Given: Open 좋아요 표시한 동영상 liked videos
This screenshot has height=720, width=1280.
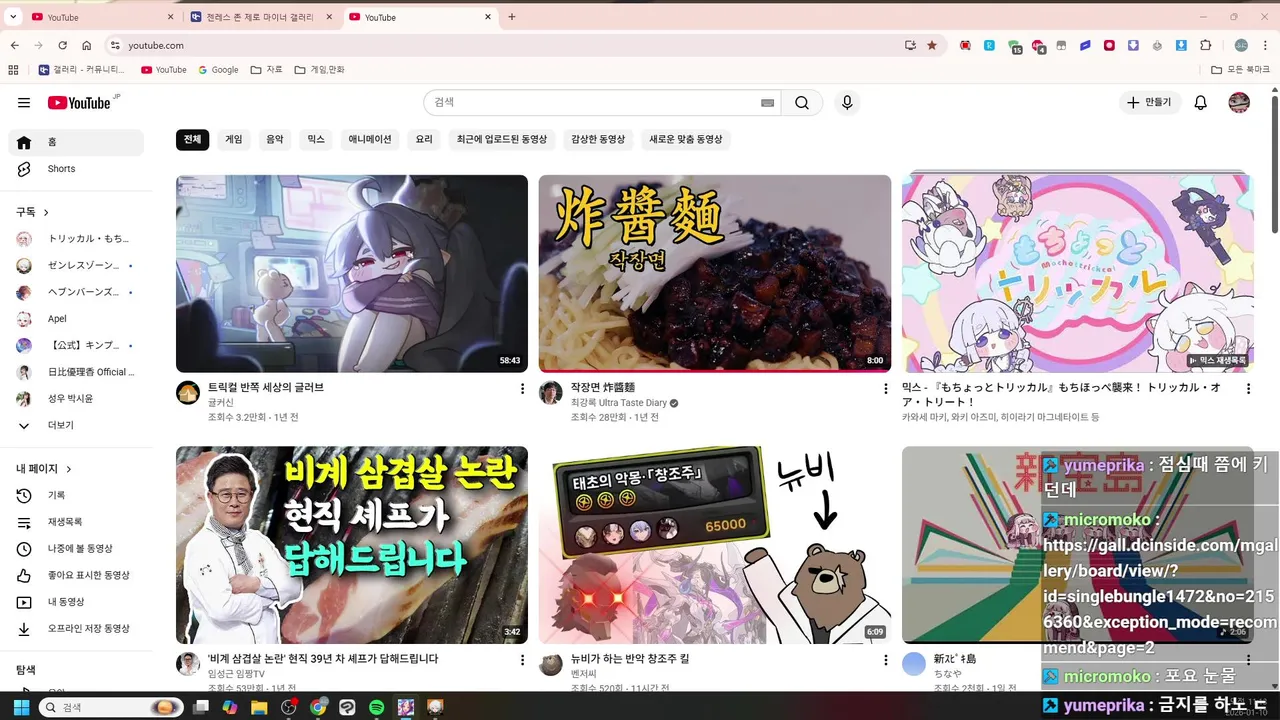Looking at the screenshot, I should (x=76, y=575).
